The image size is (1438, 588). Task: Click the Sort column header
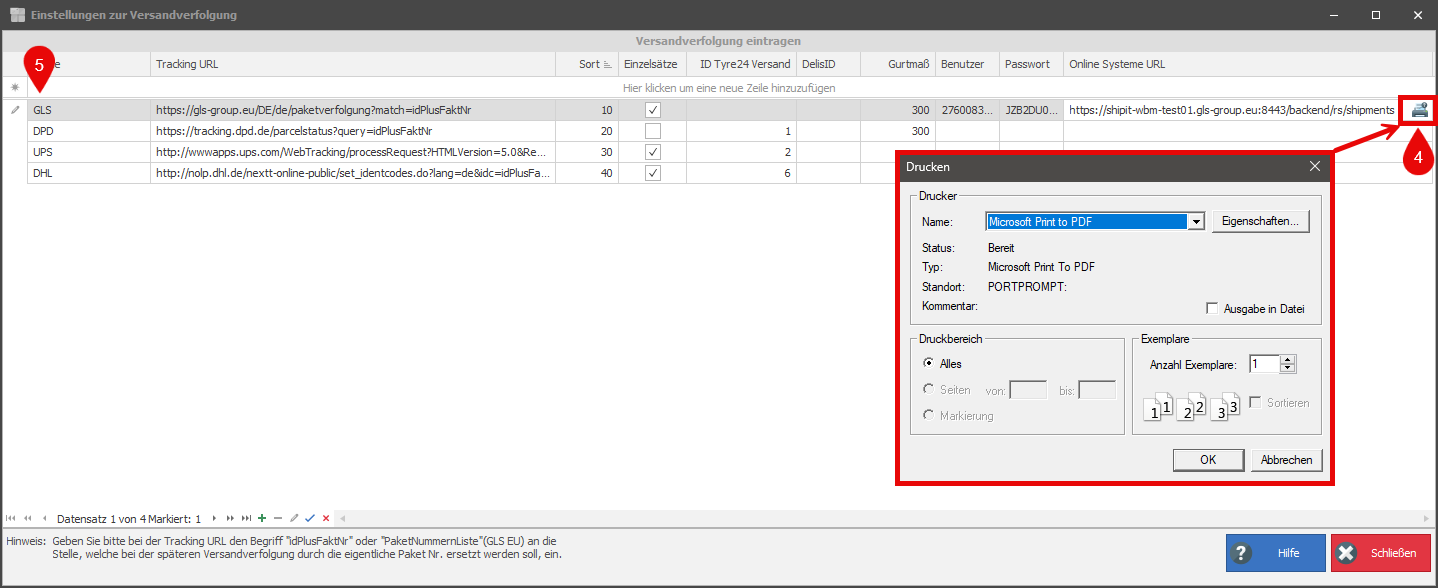[587, 64]
